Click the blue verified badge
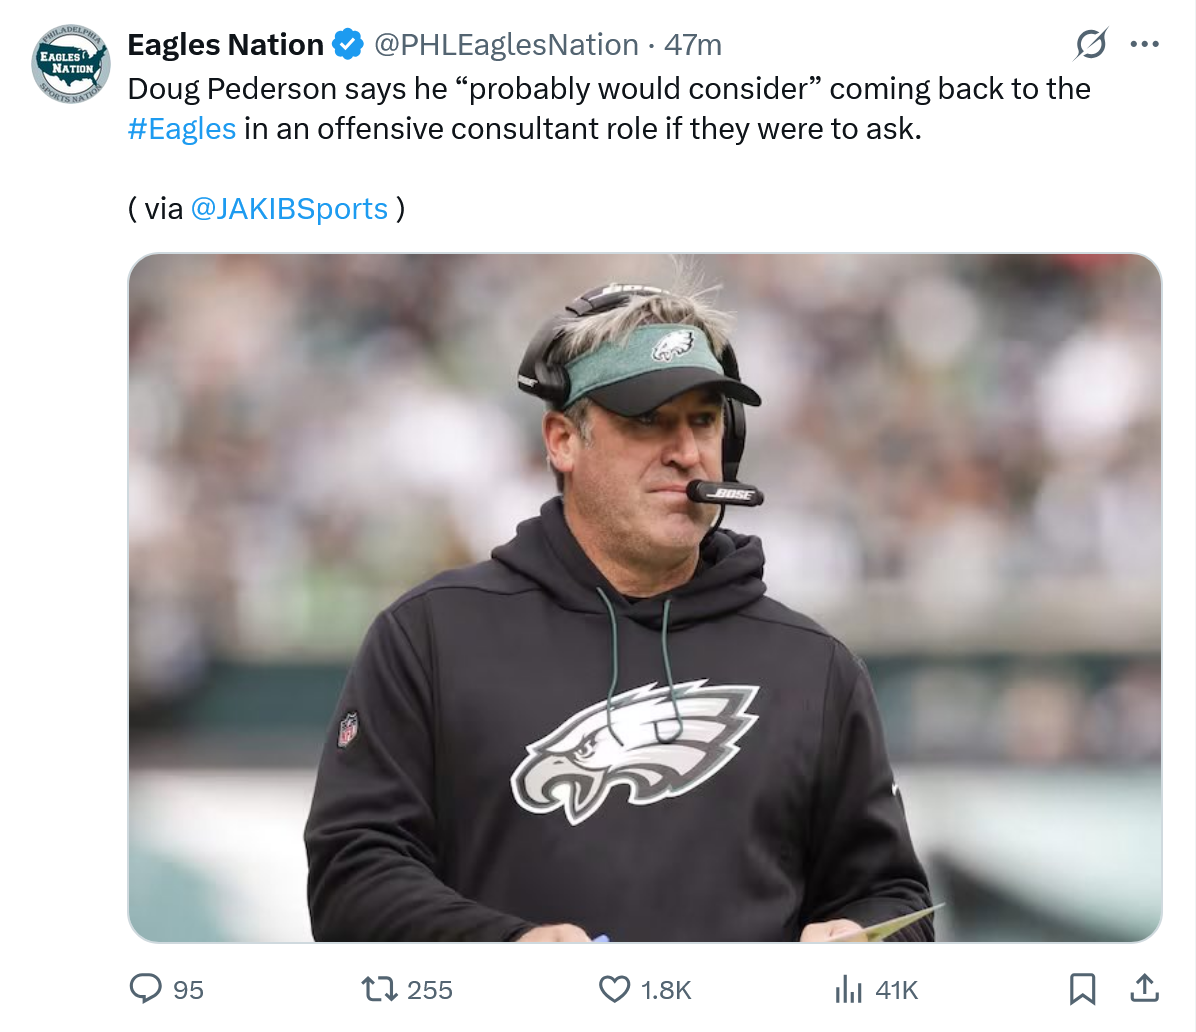Viewport: 1196px width, 1032px height. tap(347, 45)
